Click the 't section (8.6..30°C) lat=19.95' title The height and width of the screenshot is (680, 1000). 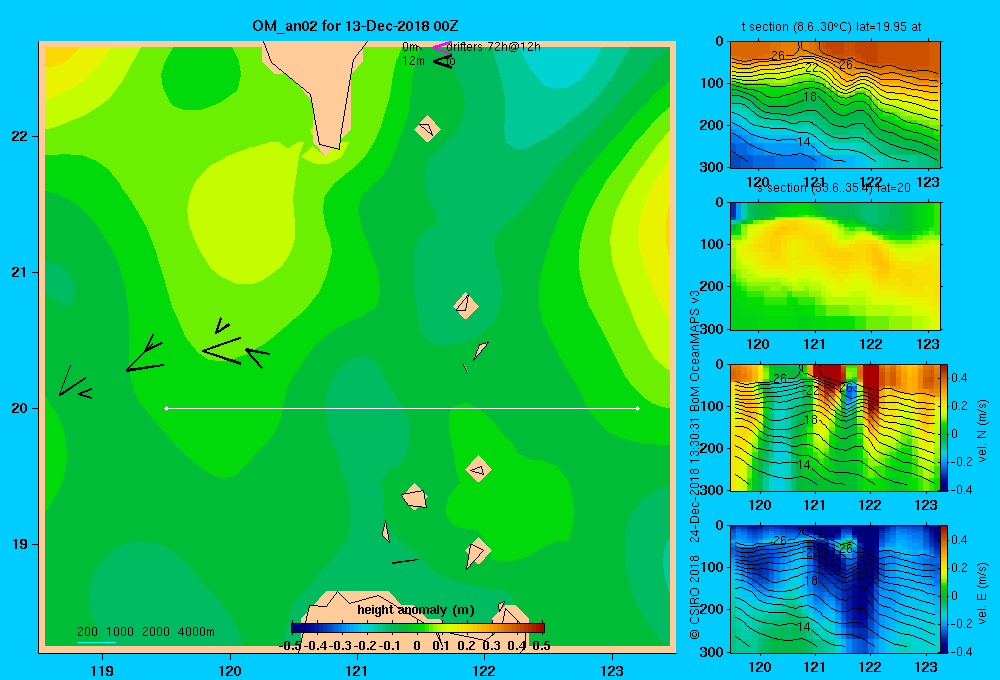click(831, 27)
